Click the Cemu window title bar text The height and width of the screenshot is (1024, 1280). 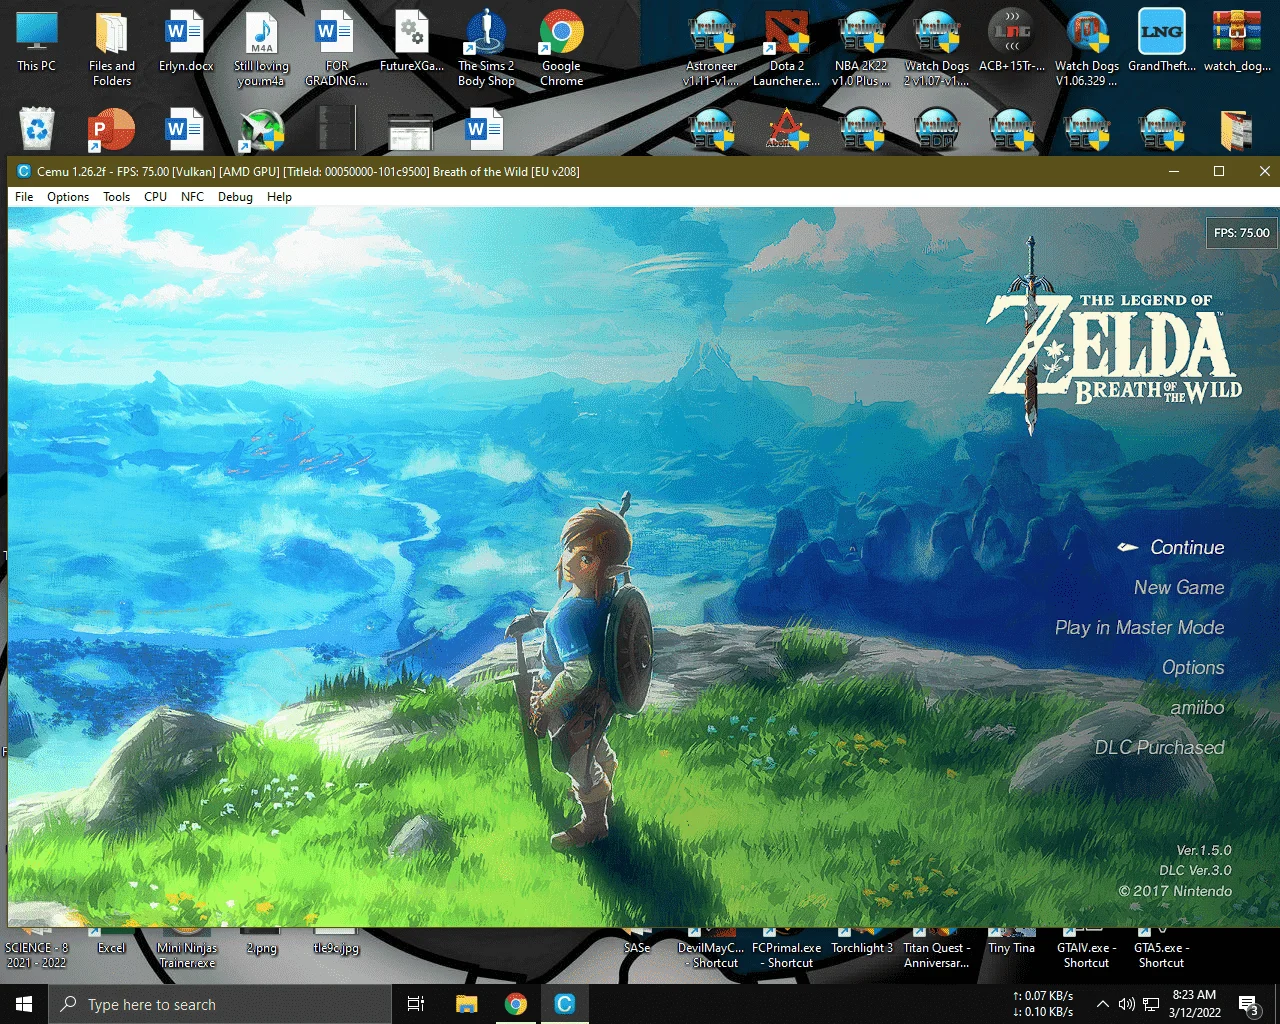point(308,171)
